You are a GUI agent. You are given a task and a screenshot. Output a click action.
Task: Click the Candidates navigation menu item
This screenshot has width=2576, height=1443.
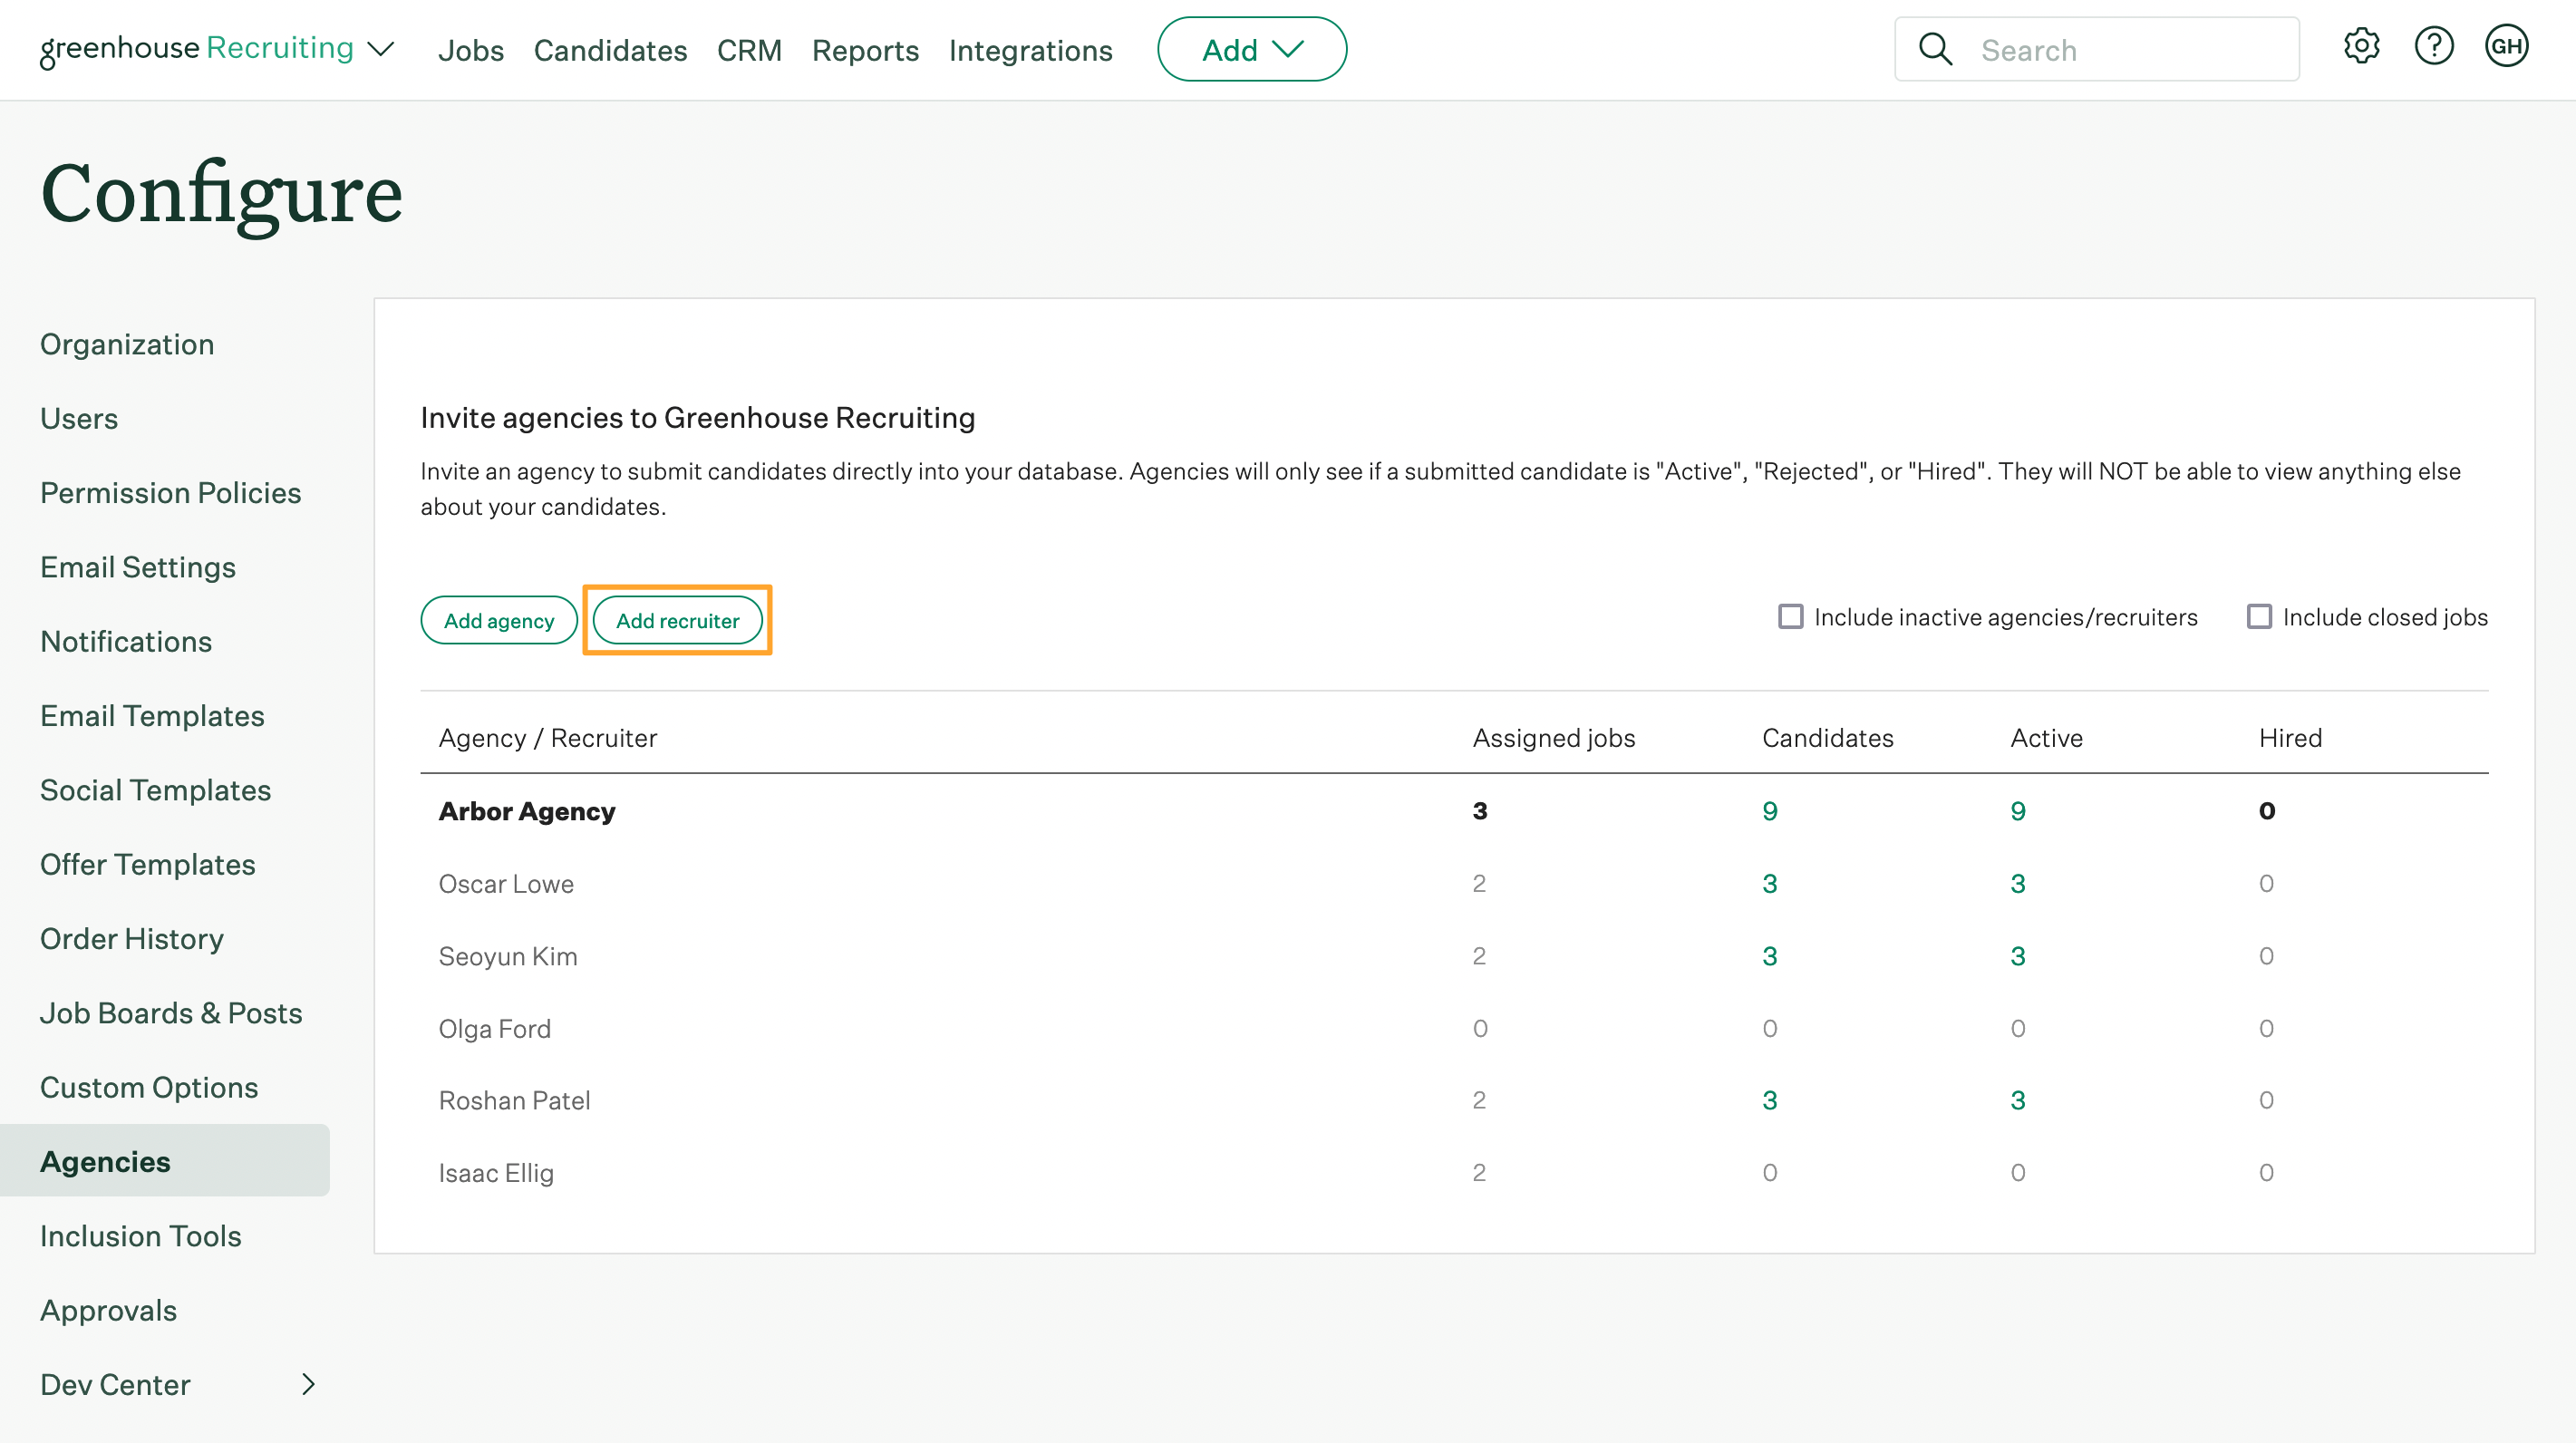coord(608,50)
